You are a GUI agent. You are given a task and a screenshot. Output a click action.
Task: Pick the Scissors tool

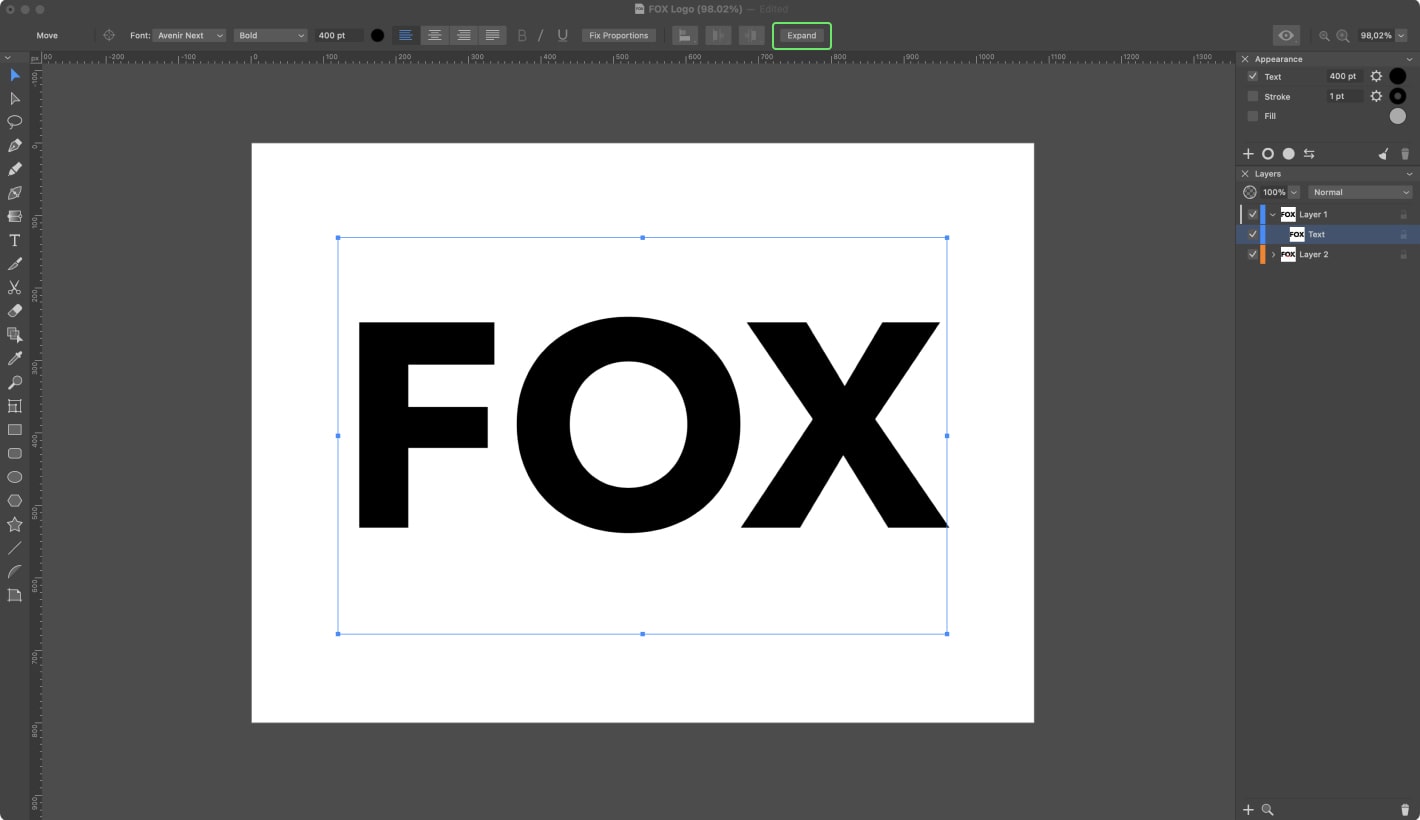pos(15,287)
